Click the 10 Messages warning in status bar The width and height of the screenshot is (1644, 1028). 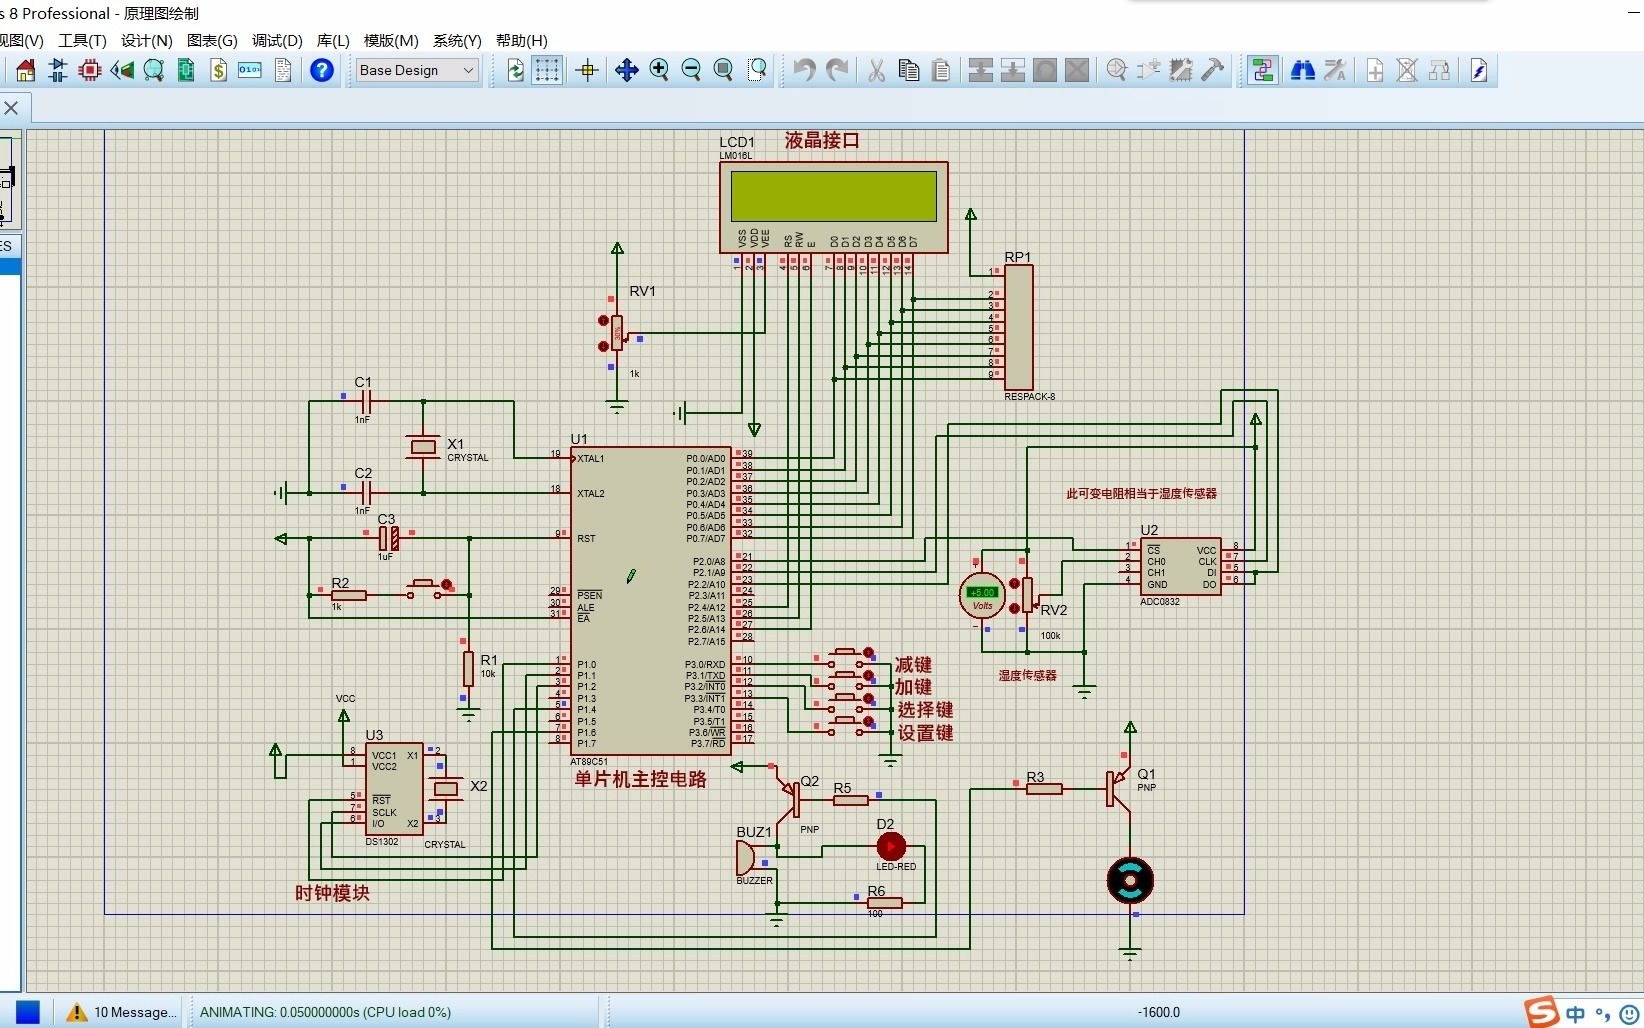point(122,1012)
